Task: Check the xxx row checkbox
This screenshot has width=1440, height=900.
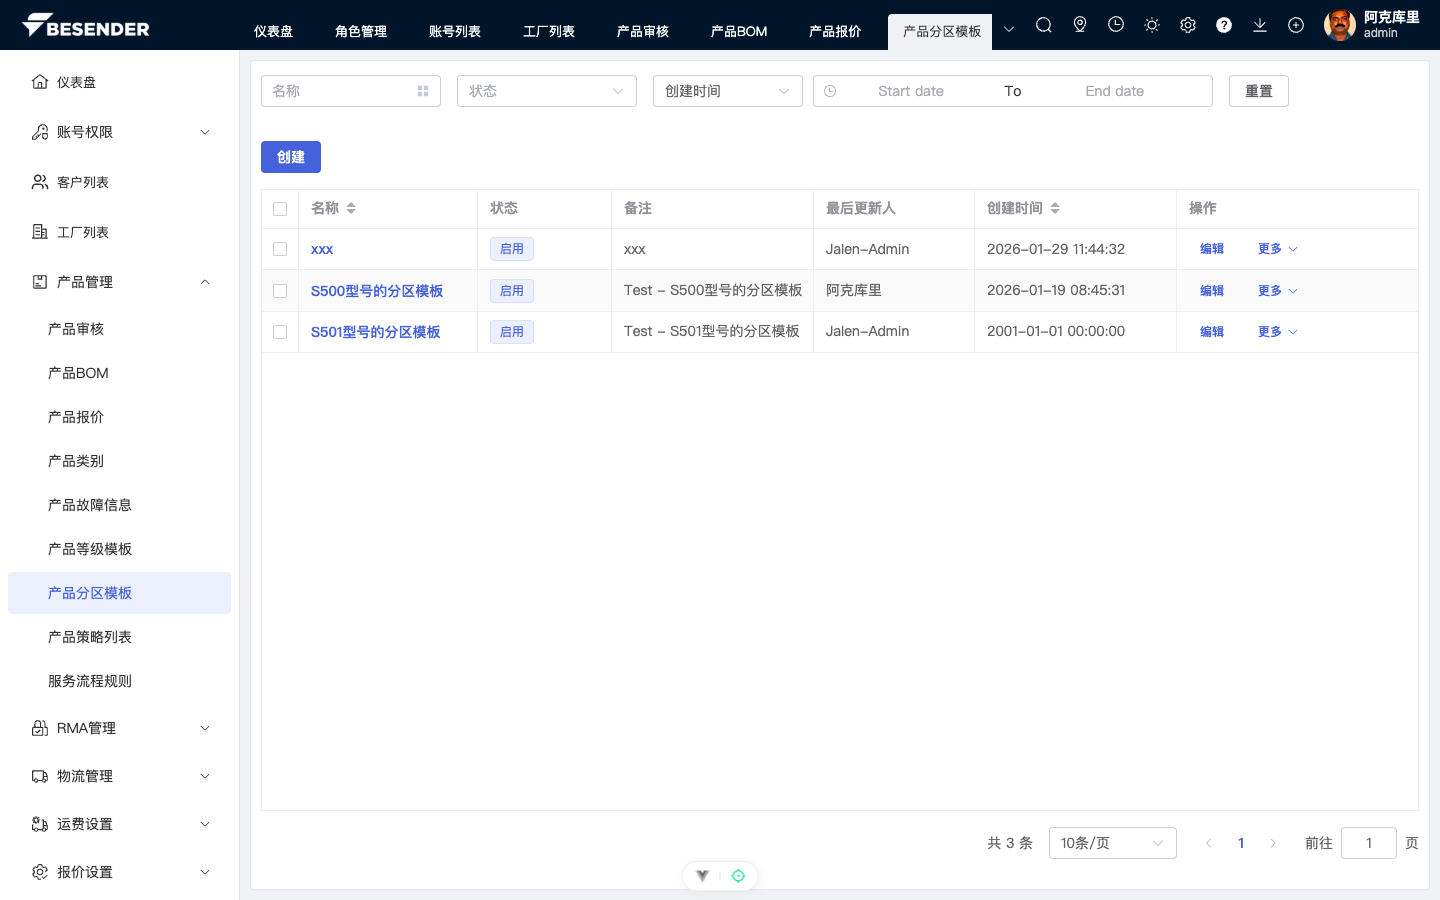Action: pos(280,249)
